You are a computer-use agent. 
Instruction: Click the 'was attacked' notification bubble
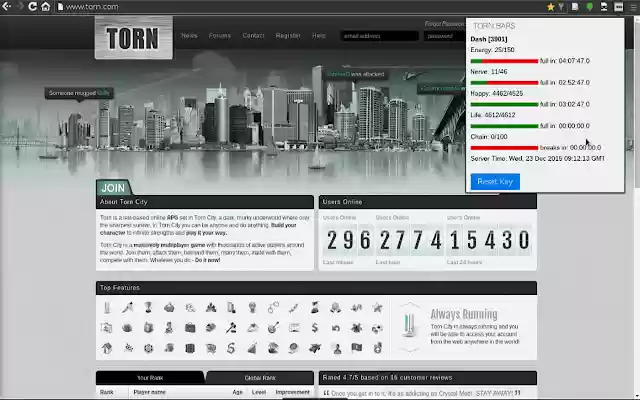355,74
